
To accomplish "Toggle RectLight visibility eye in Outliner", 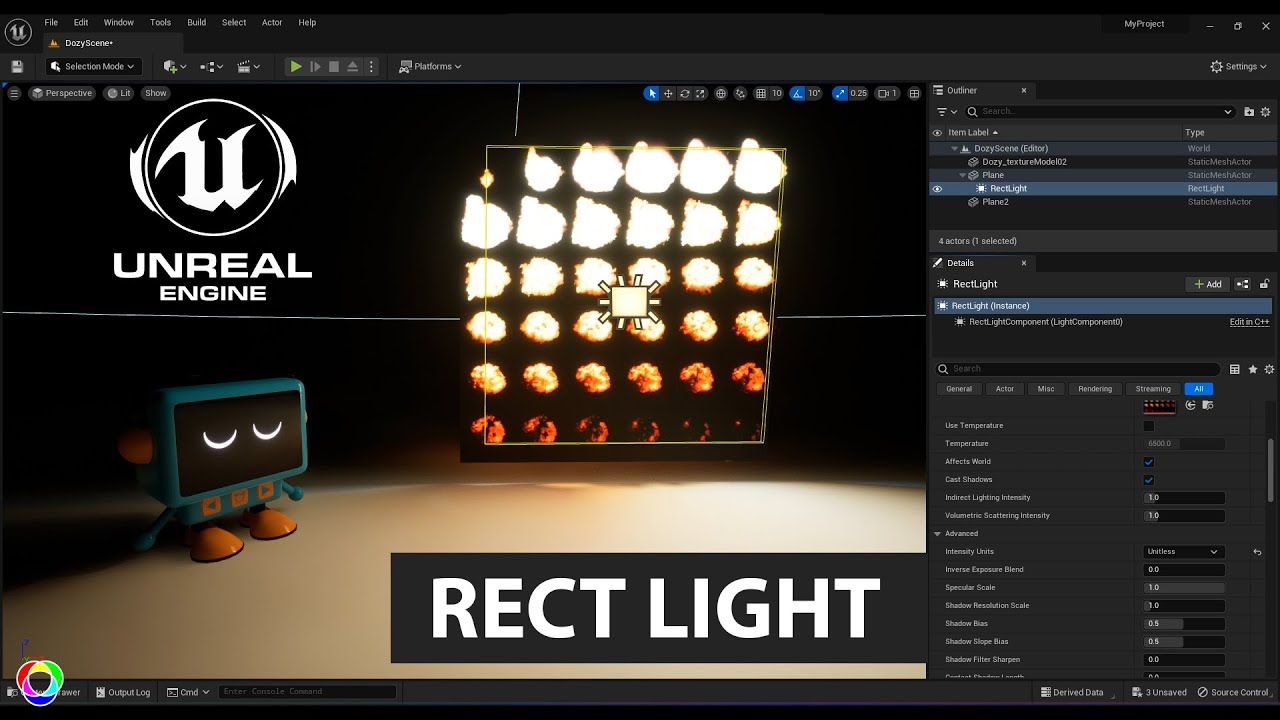I will tap(937, 188).
